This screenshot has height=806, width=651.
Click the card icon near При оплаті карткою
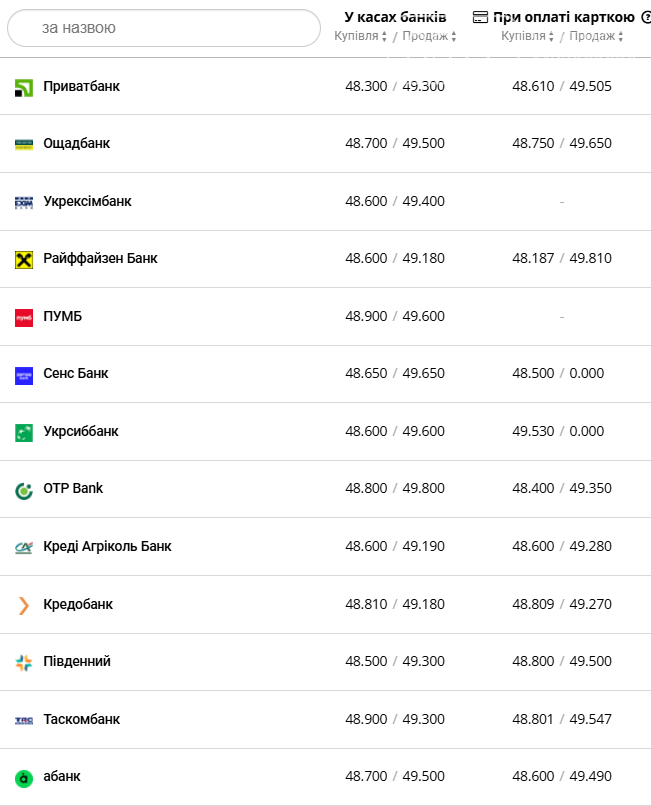[x=480, y=17]
